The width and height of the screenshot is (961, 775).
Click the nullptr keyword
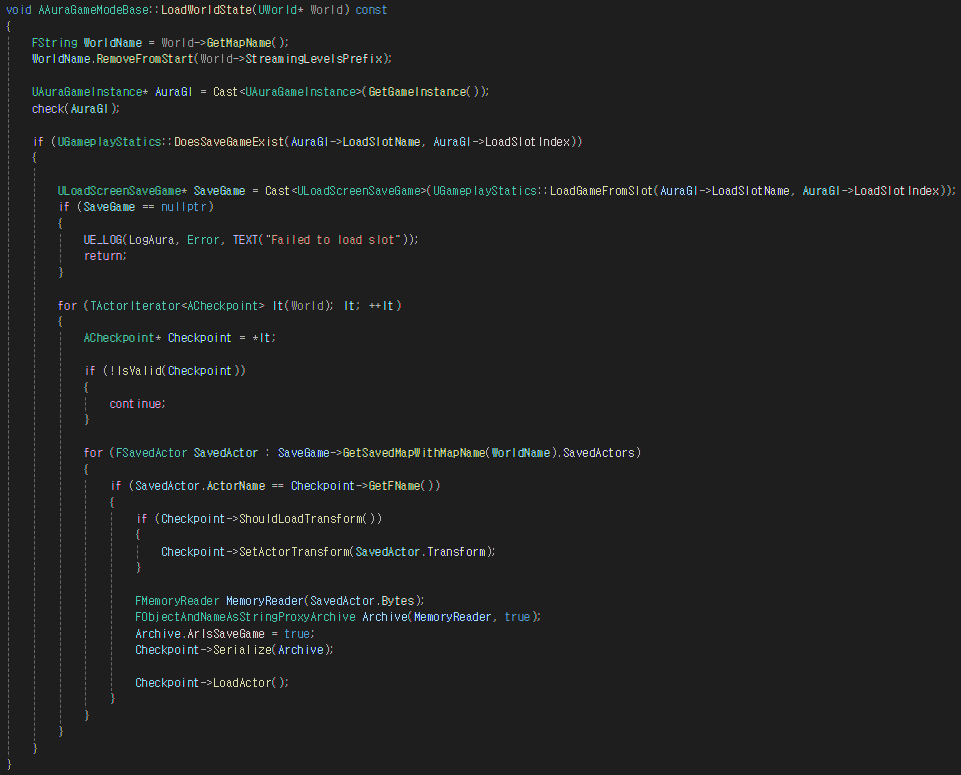(184, 207)
